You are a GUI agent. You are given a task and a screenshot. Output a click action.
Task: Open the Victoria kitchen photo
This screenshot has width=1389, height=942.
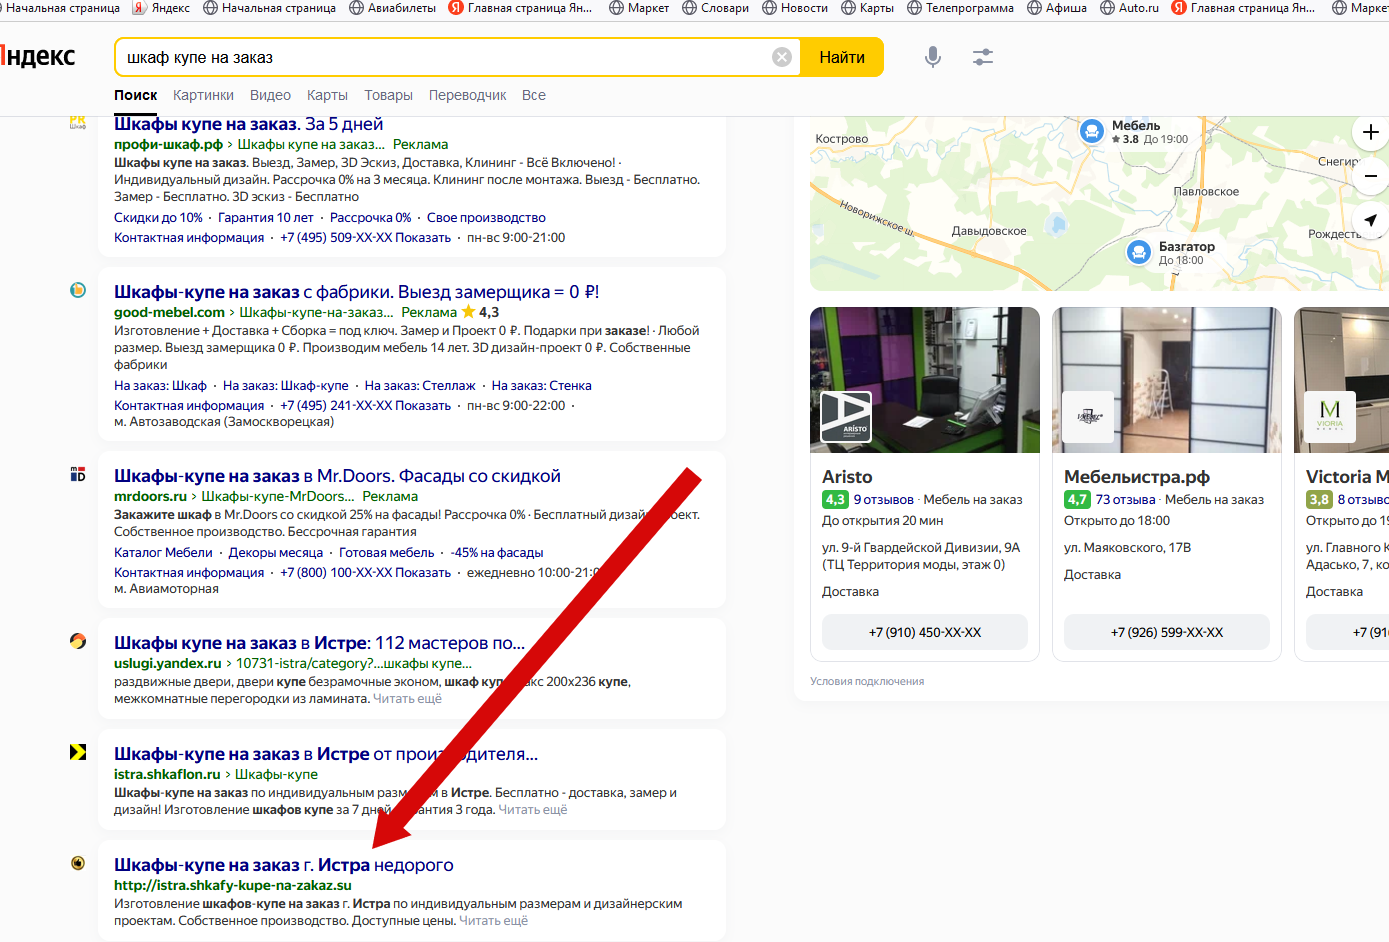point(1341,380)
